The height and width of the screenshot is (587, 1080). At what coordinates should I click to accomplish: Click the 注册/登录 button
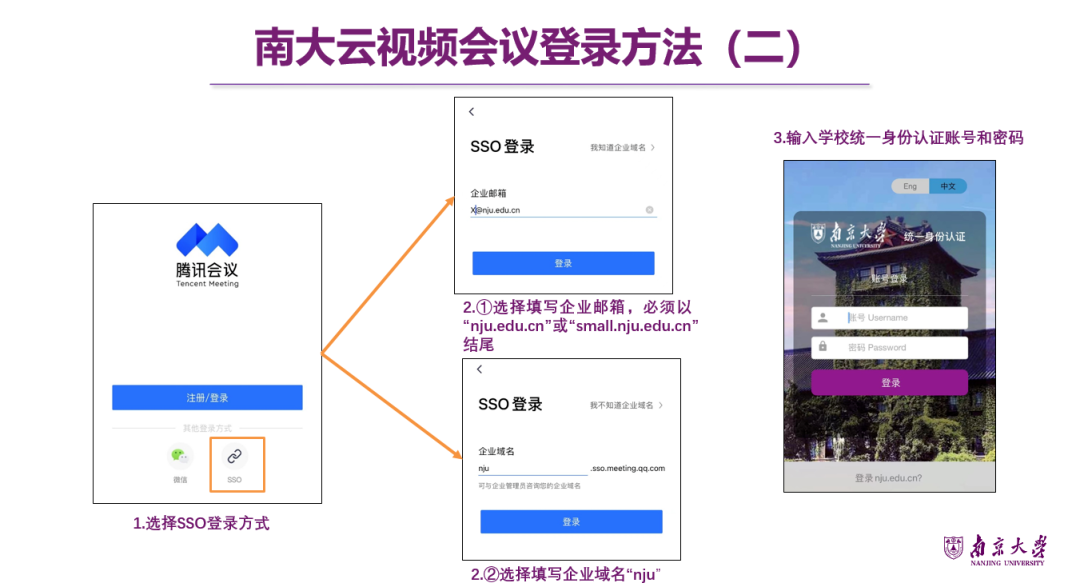point(206,397)
